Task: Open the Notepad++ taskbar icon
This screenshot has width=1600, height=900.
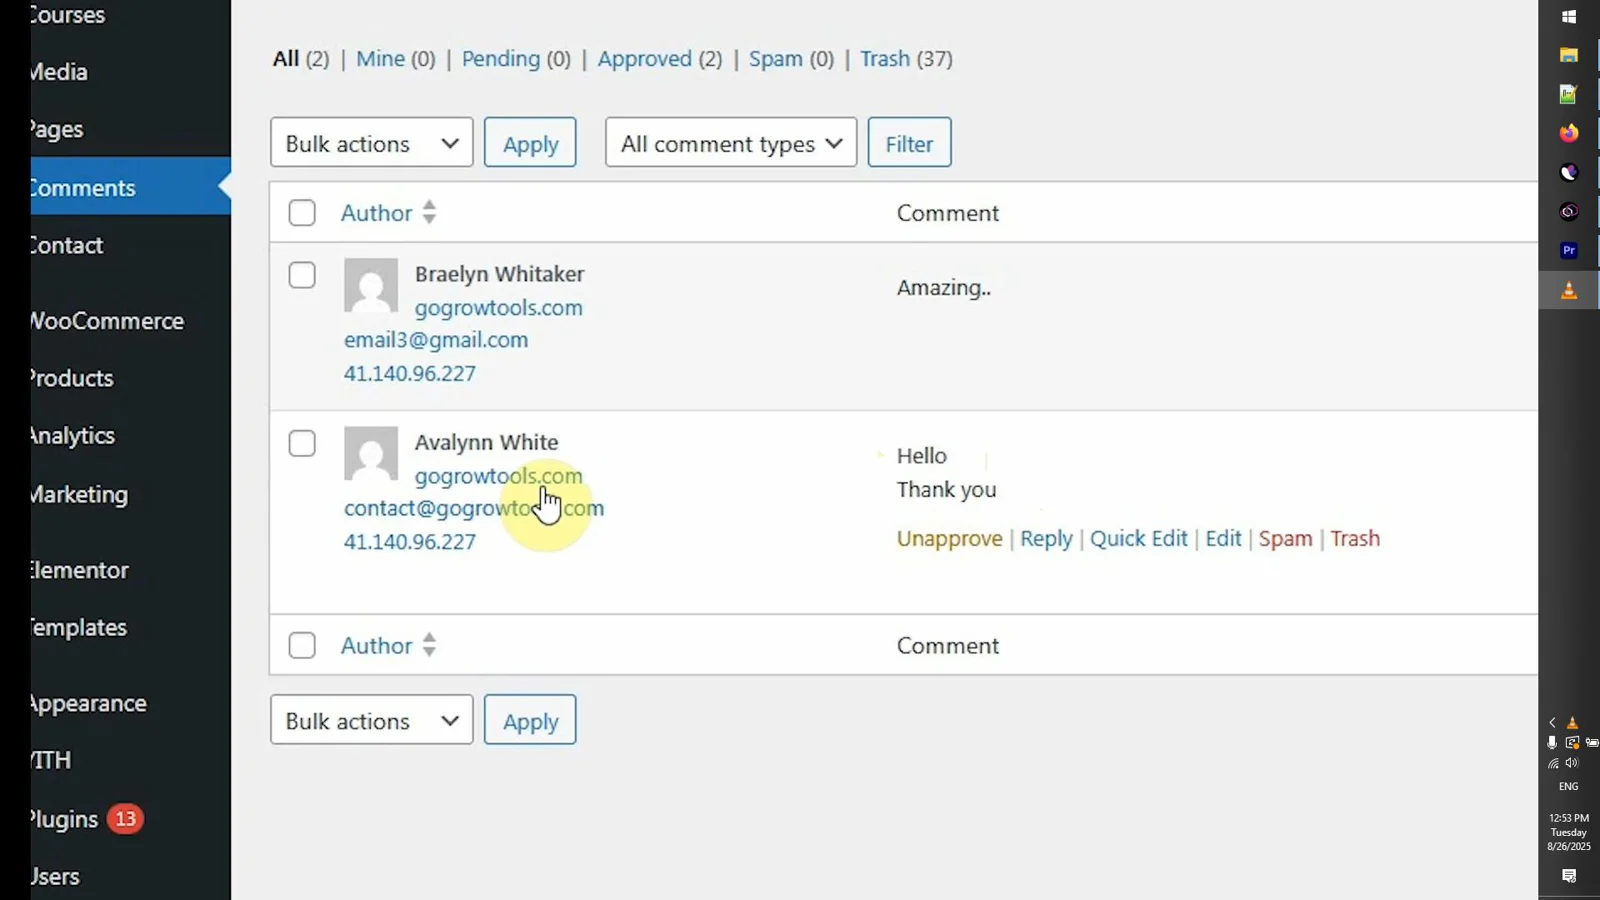Action: click(1569, 94)
